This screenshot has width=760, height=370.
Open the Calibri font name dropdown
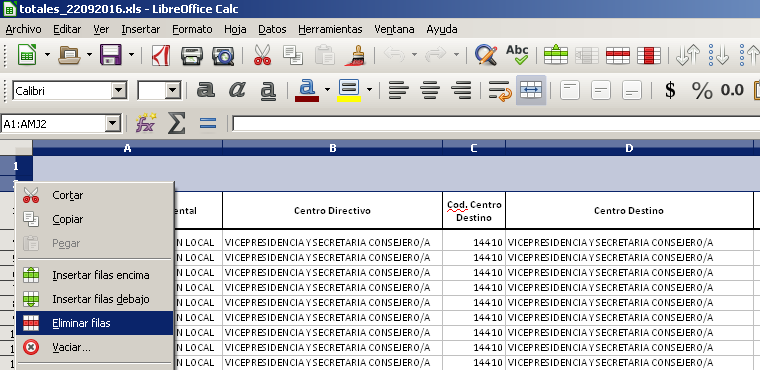tap(118, 91)
